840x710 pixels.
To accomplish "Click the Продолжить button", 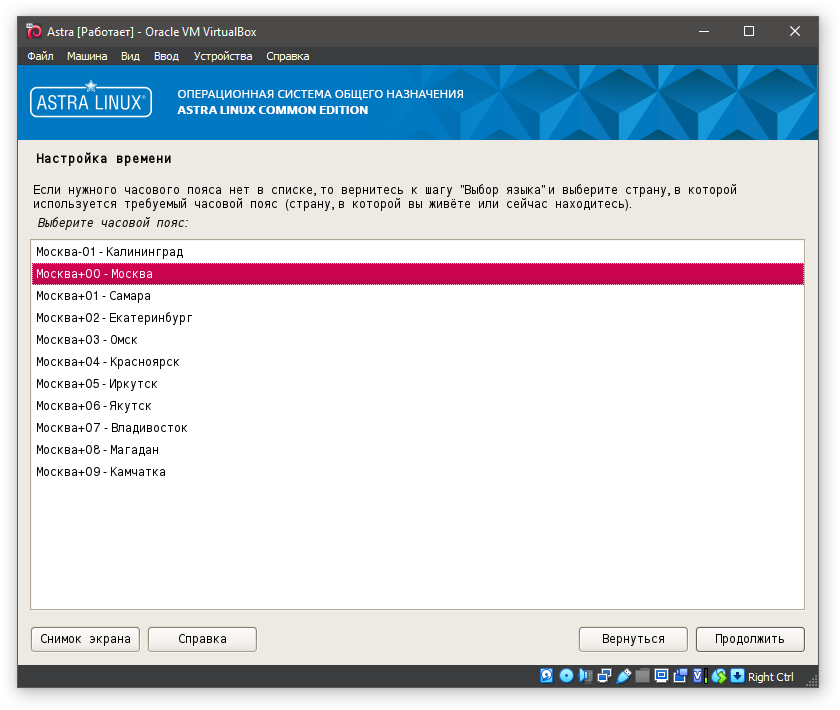I will coord(750,639).
